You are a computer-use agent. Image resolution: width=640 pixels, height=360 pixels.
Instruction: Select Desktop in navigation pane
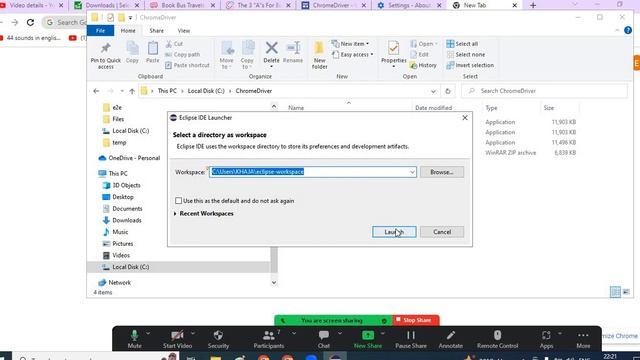123,197
